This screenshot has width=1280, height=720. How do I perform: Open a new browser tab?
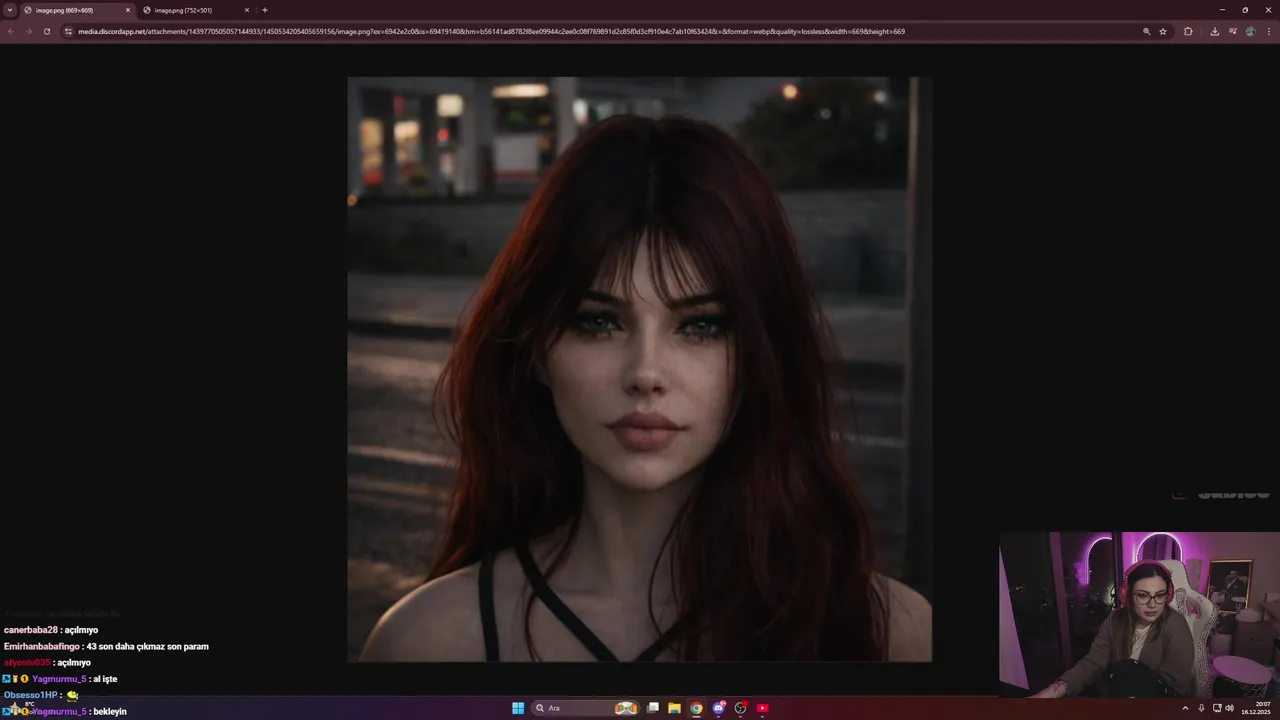click(264, 10)
